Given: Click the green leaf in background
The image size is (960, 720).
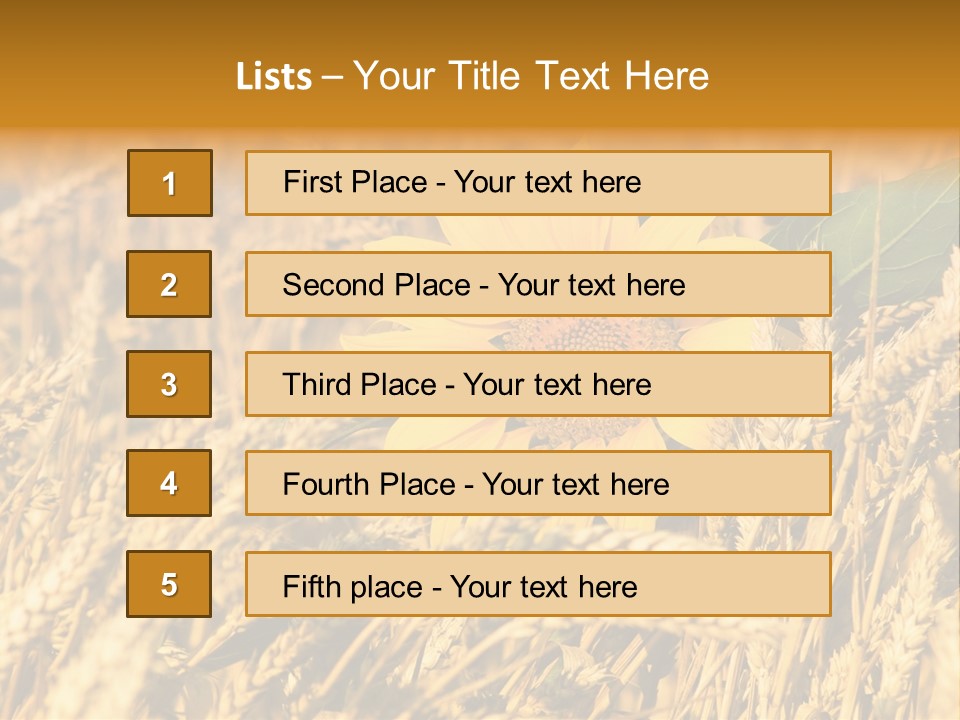Looking at the screenshot, I should (x=894, y=233).
